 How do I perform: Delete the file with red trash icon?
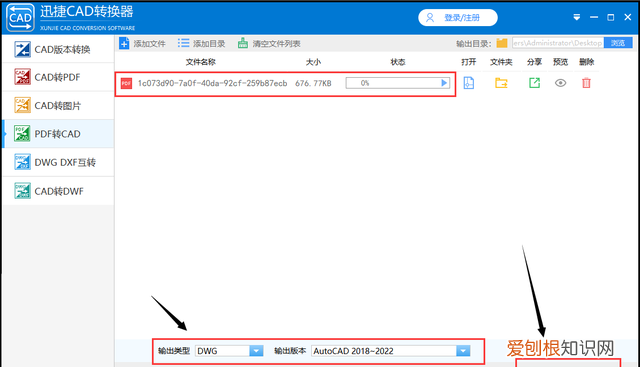pyautogui.click(x=586, y=83)
